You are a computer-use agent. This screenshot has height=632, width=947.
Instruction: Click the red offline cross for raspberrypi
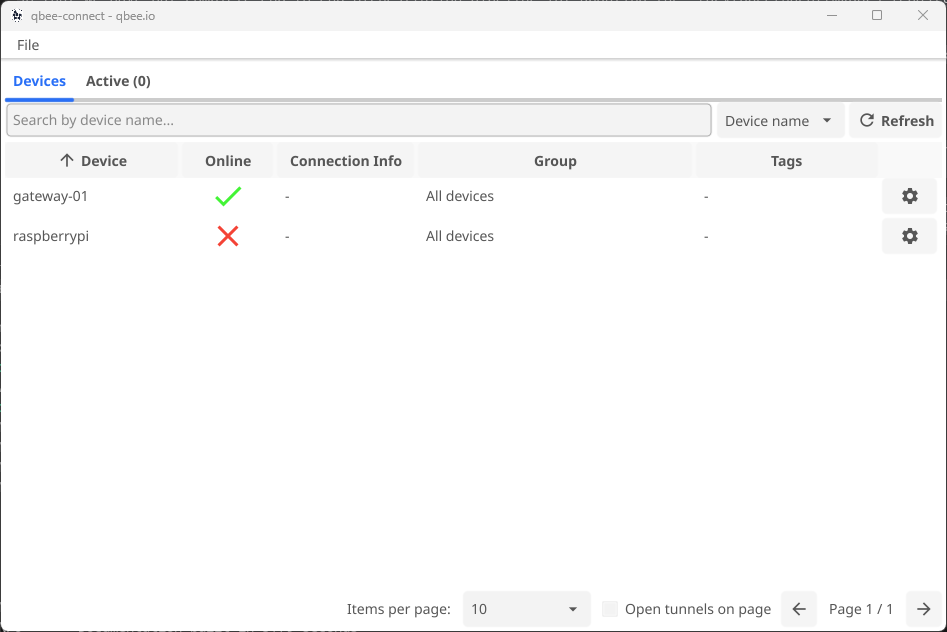tap(227, 236)
